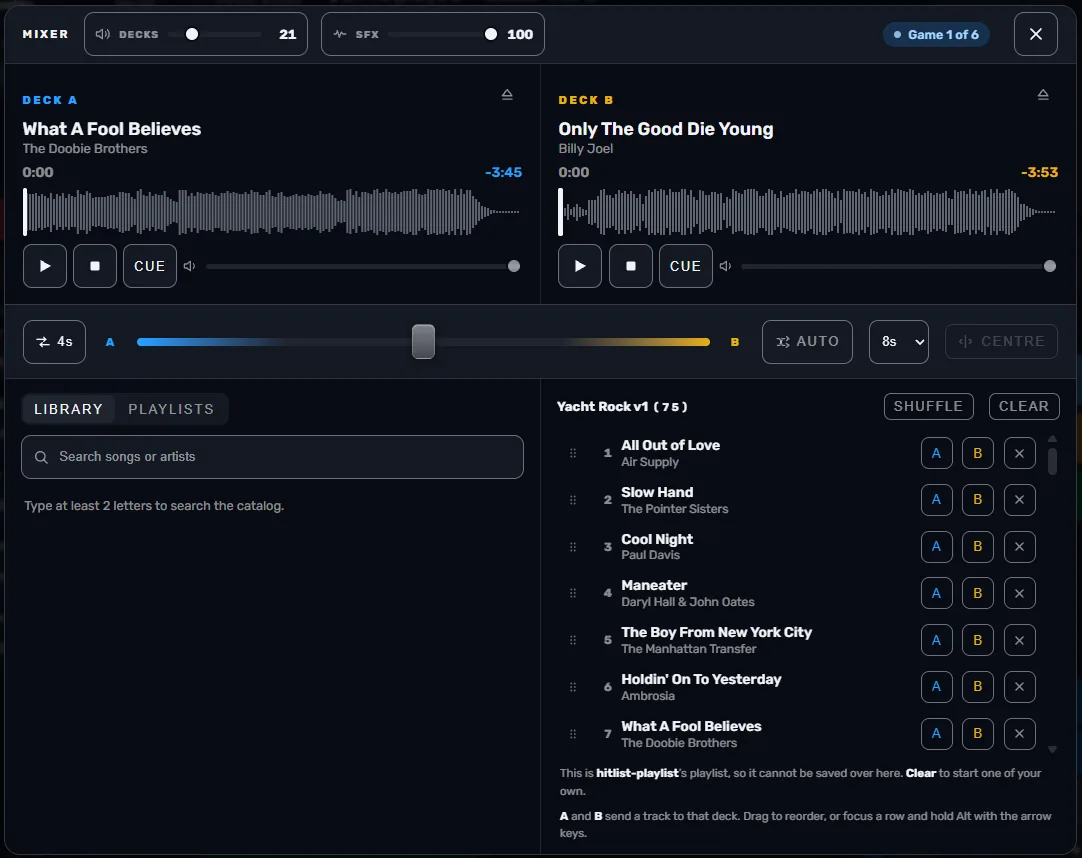Stop Deck A playback
The height and width of the screenshot is (858, 1082).
click(95, 266)
